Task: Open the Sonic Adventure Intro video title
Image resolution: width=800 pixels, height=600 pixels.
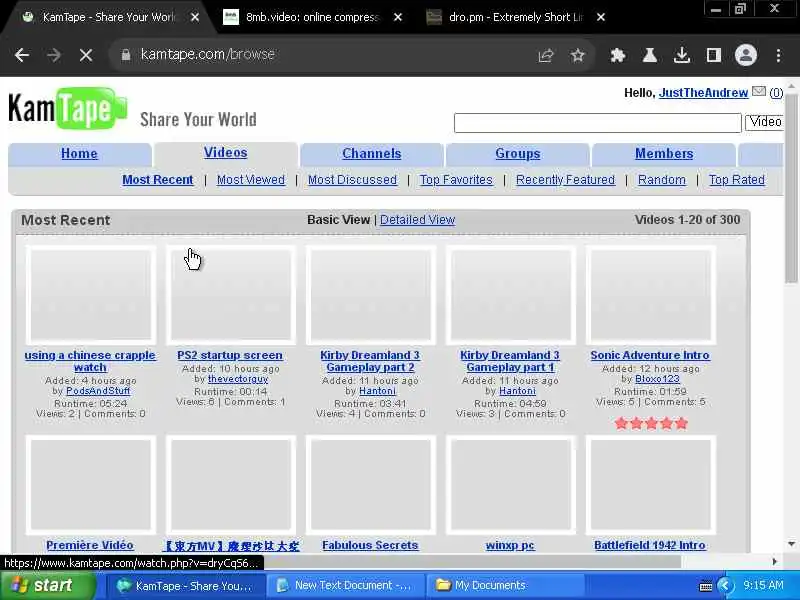Action: (x=650, y=355)
